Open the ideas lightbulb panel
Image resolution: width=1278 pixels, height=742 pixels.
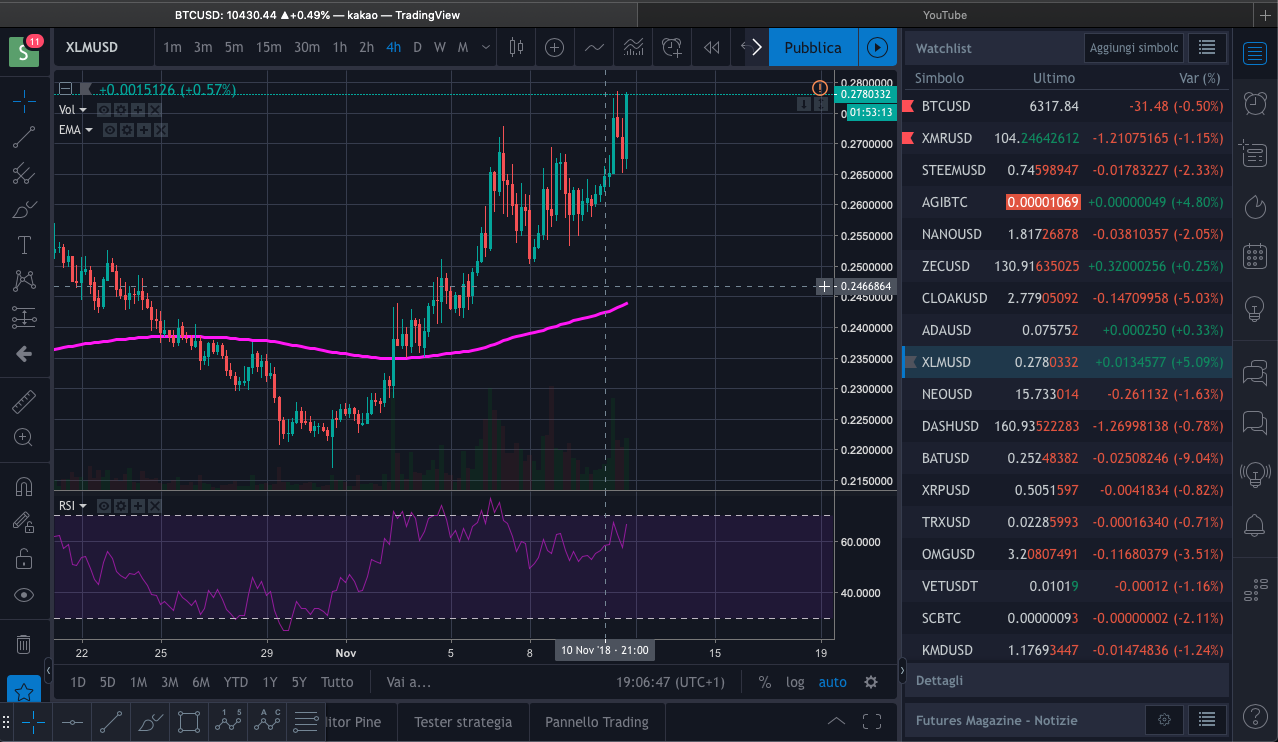(x=1254, y=309)
